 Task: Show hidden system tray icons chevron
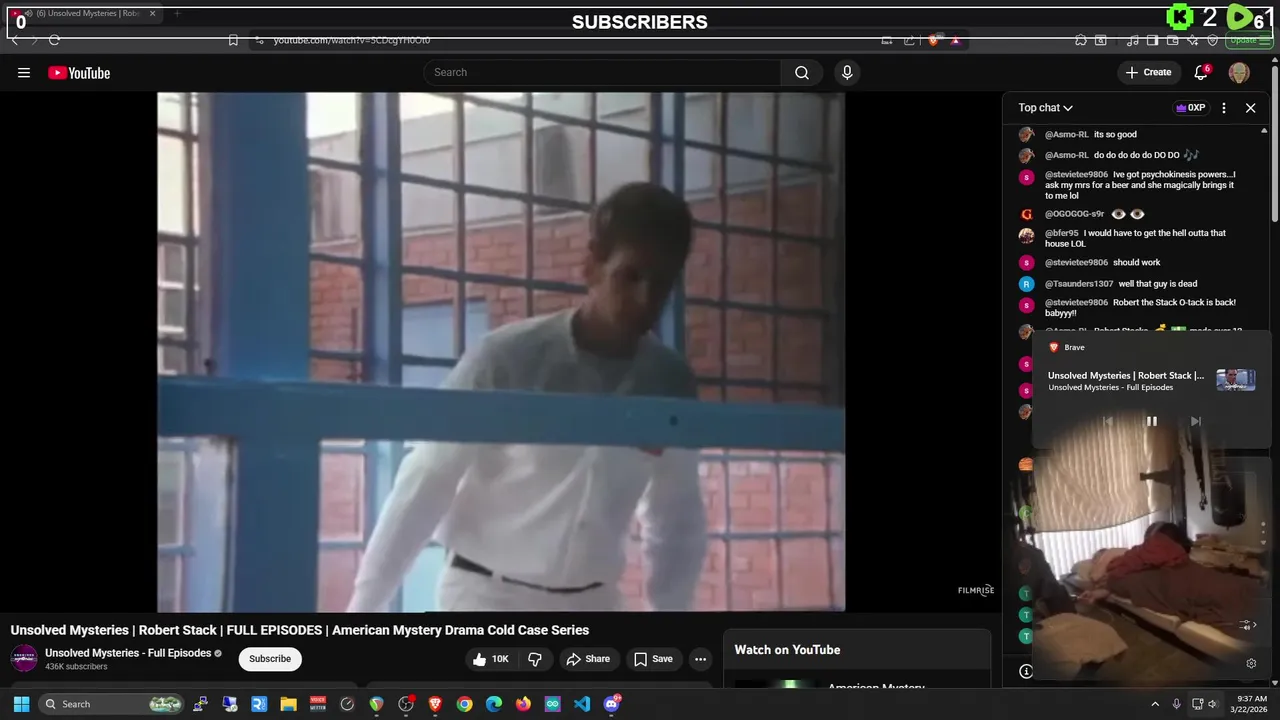pyautogui.click(x=1155, y=704)
